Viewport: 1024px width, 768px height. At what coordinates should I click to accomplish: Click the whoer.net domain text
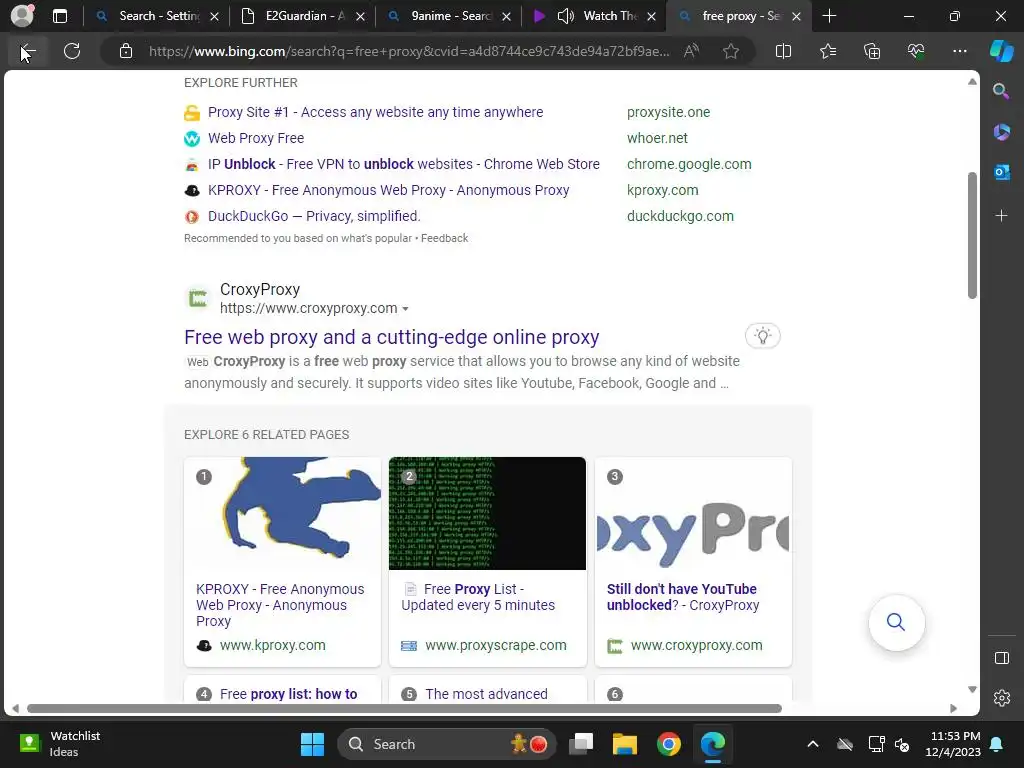[x=657, y=138]
